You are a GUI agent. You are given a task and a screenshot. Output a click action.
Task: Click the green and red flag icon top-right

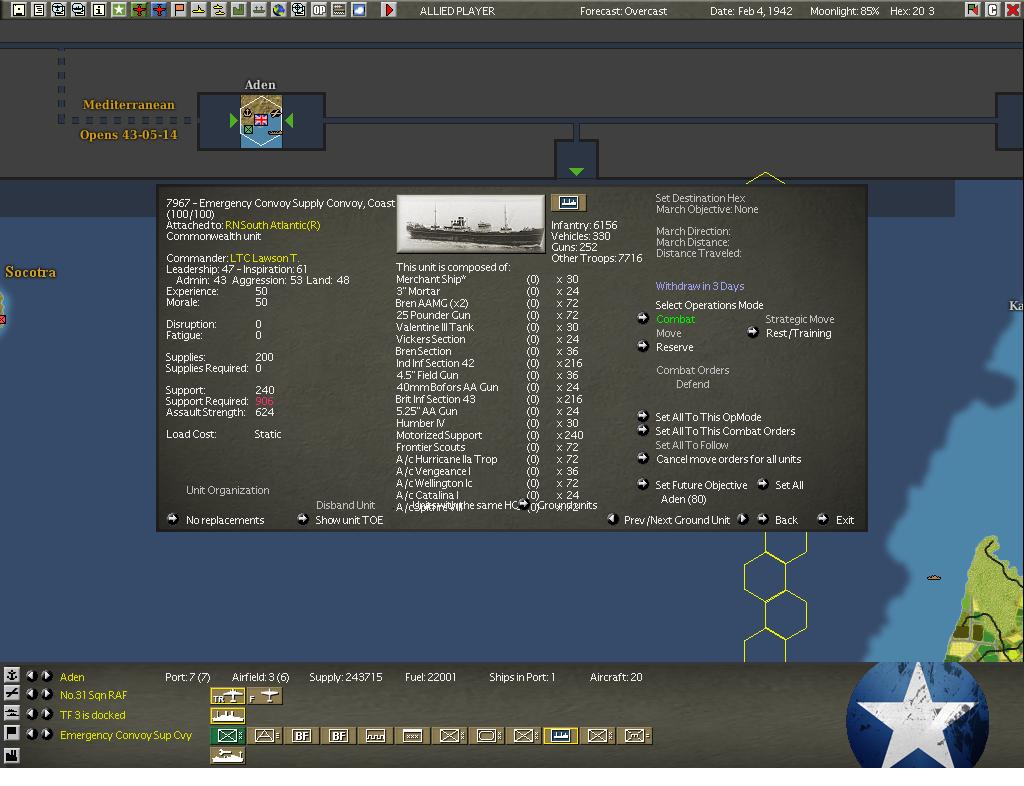973,10
